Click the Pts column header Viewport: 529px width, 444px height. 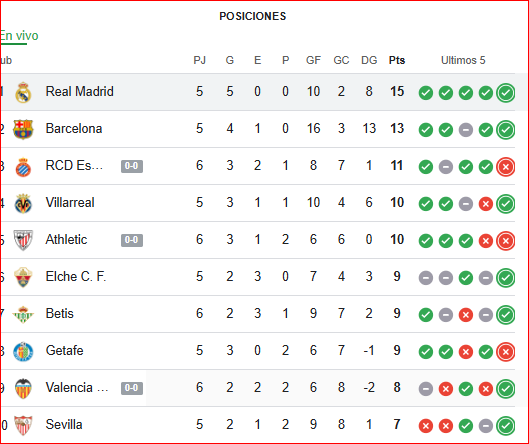pos(397,60)
